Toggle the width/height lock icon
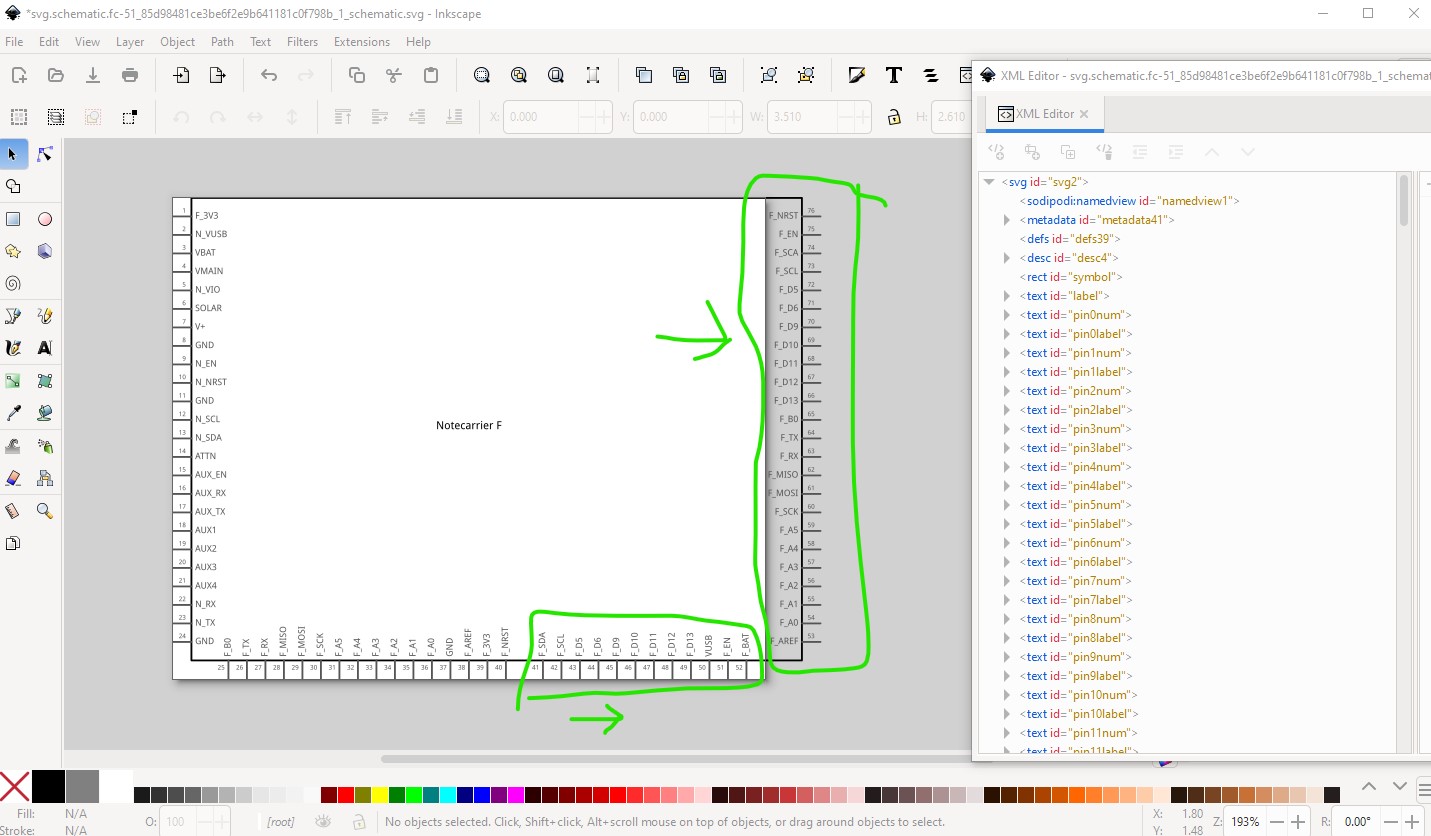Viewport: 1431px width, 836px height. tap(894, 117)
